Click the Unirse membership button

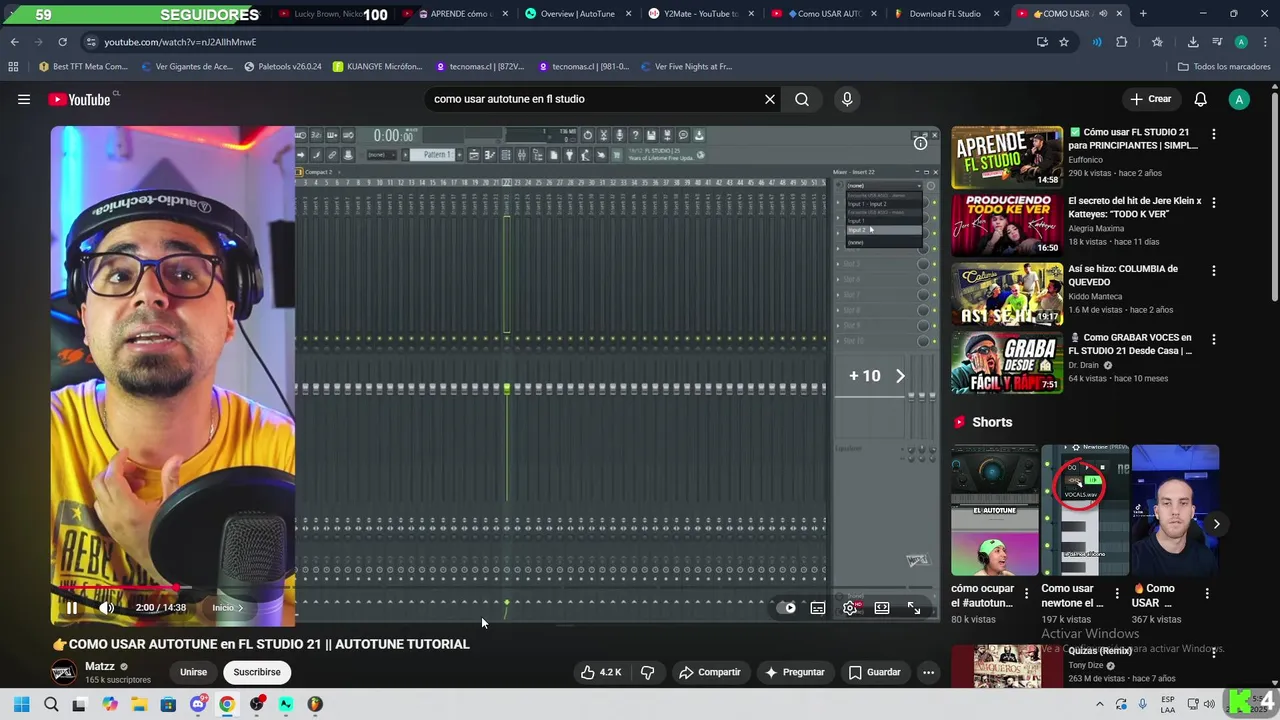[193, 672]
